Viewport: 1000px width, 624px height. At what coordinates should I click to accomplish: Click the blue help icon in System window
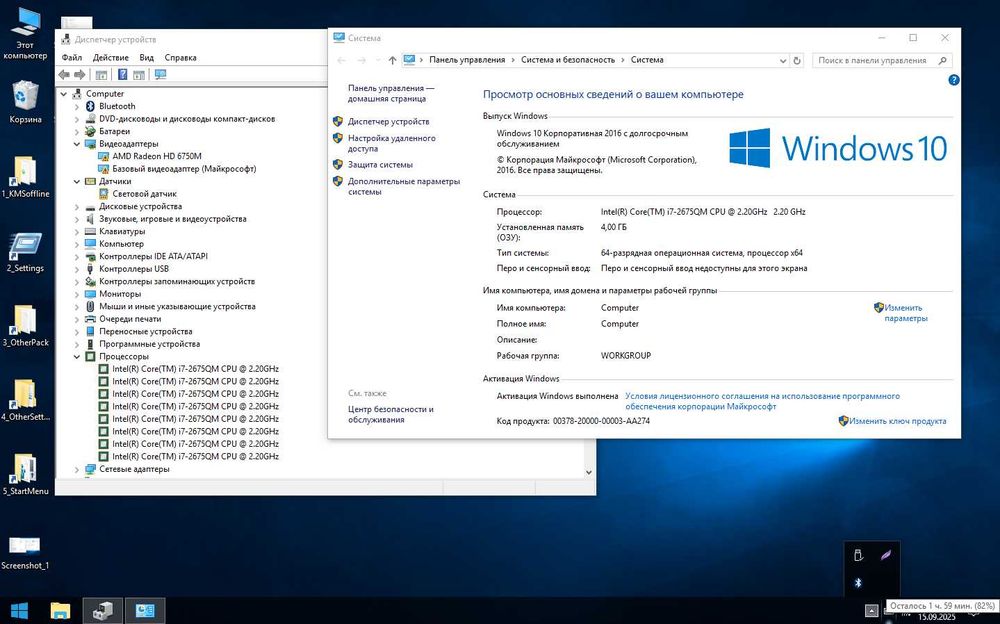coord(953,80)
